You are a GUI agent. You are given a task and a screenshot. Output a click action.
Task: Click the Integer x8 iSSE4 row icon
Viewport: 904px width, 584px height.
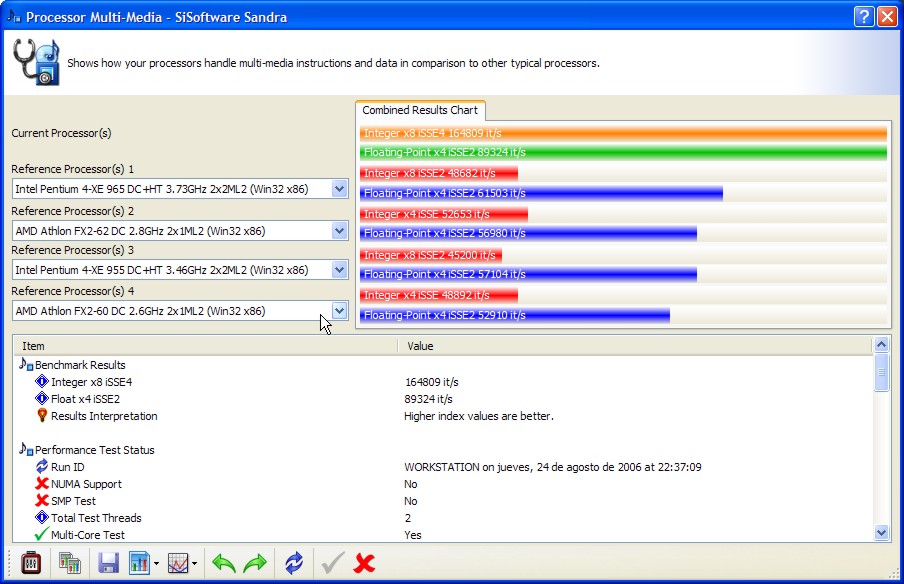42,381
